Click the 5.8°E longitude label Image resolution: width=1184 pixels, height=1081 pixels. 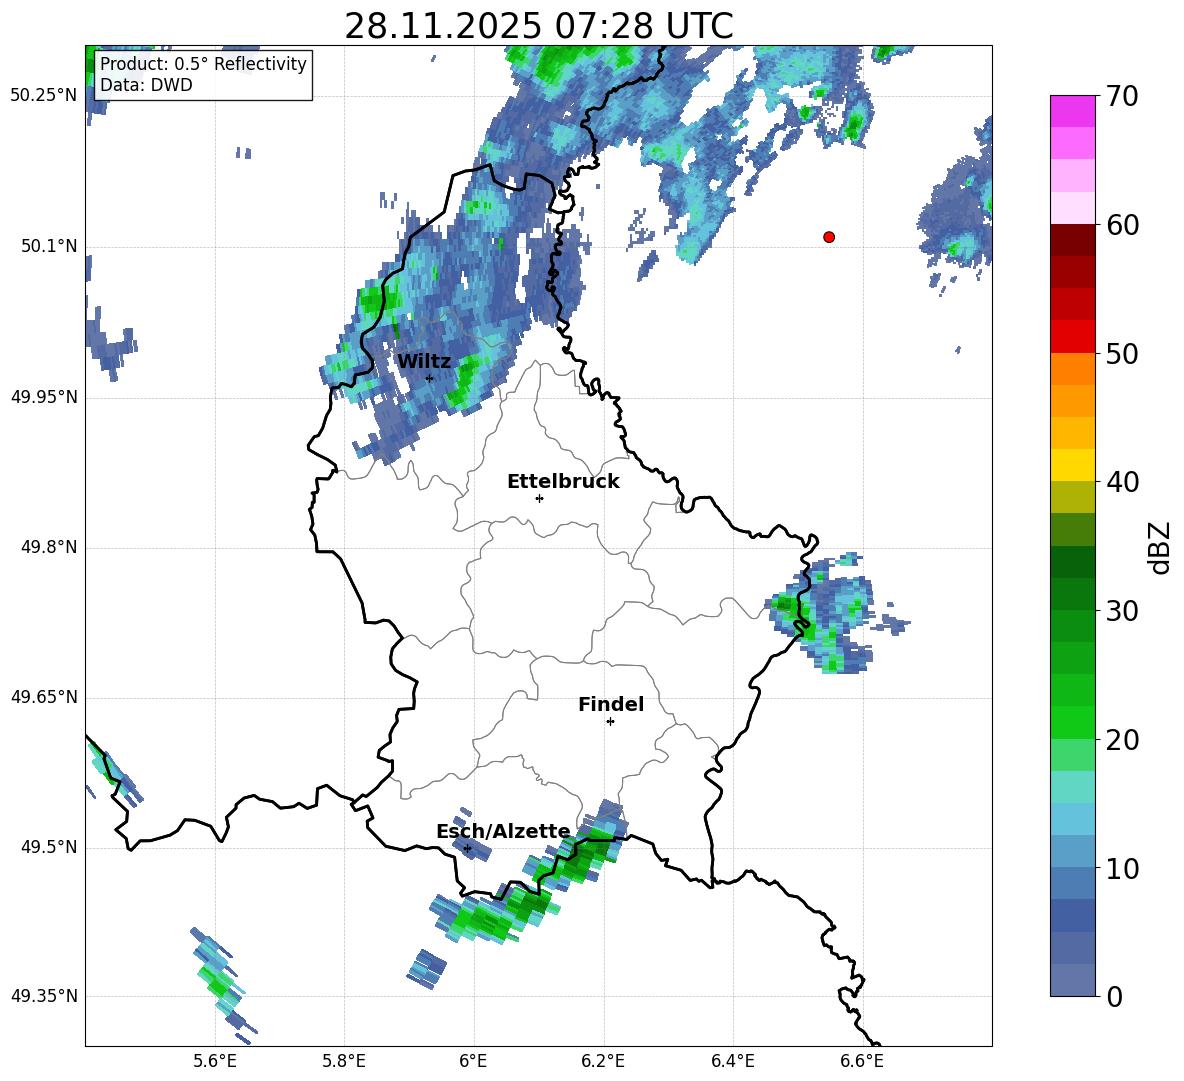click(344, 1061)
